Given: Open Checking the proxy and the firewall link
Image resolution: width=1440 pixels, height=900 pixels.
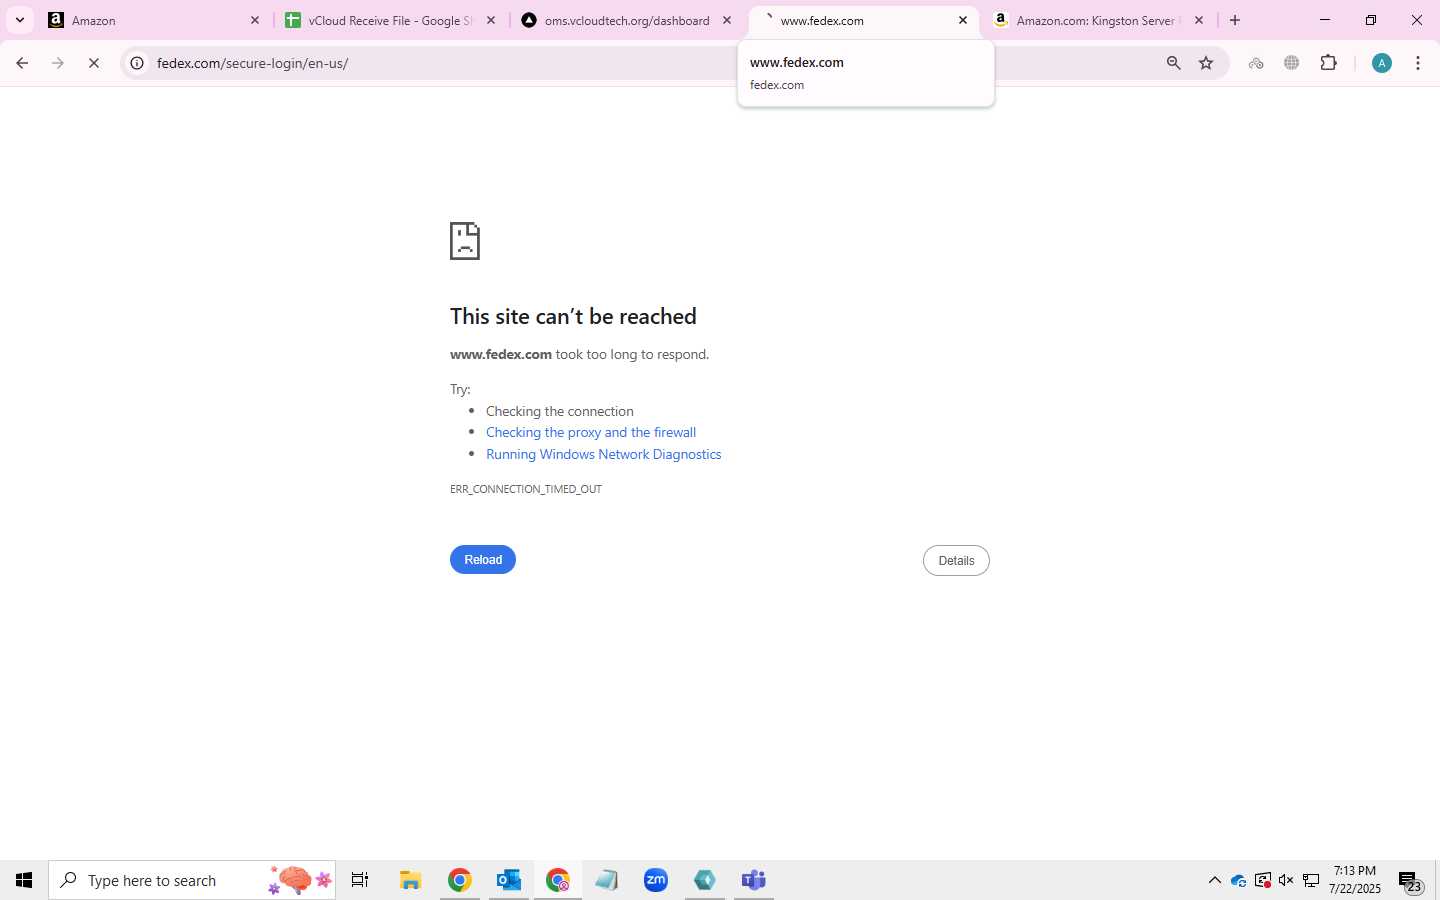Looking at the screenshot, I should [591, 432].
